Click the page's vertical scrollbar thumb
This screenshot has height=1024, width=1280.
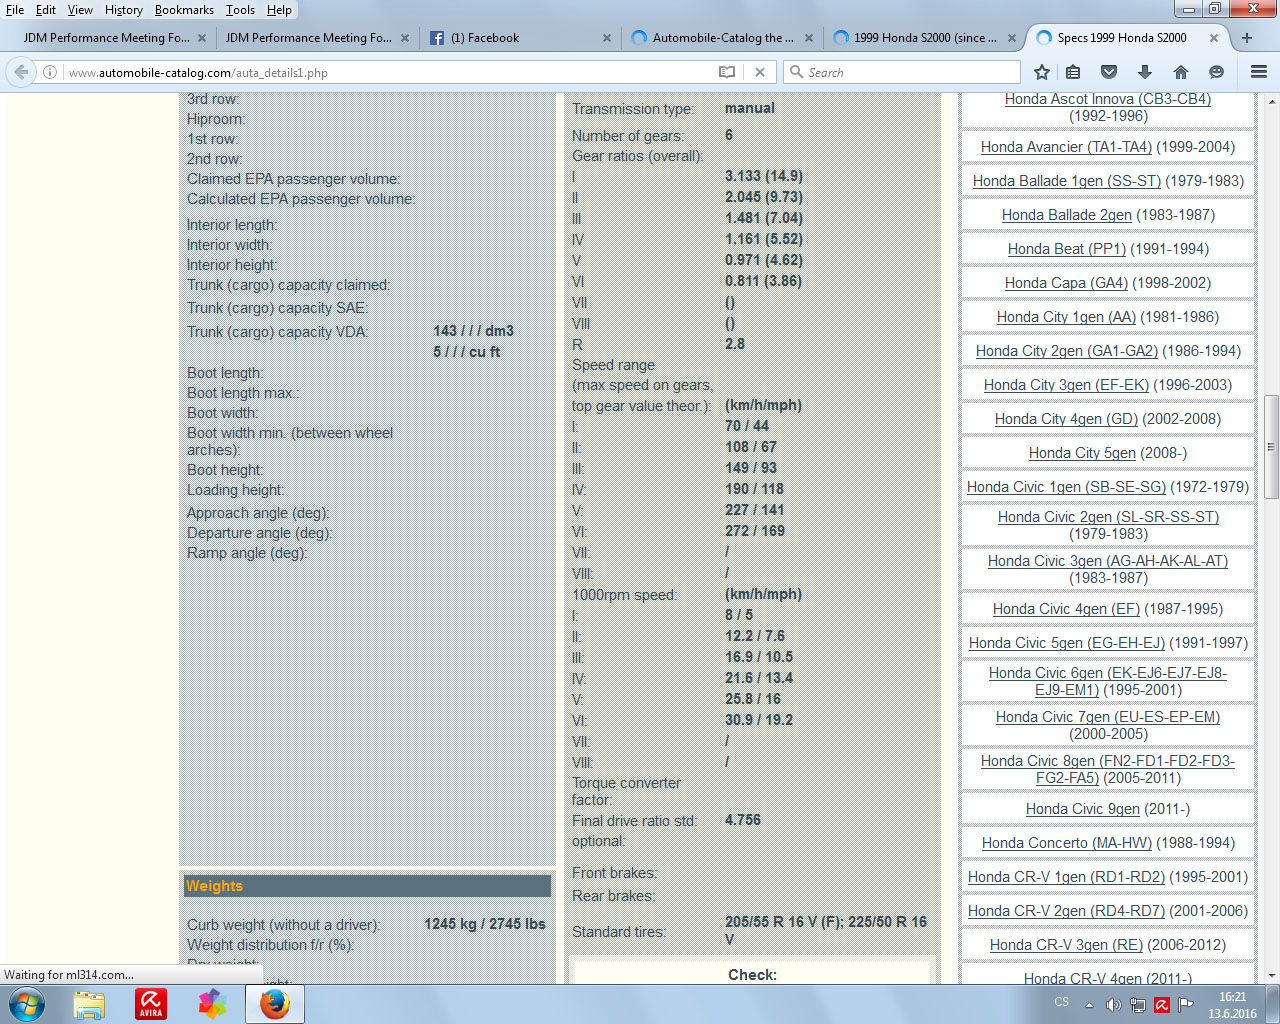(x=1271, y=446)
